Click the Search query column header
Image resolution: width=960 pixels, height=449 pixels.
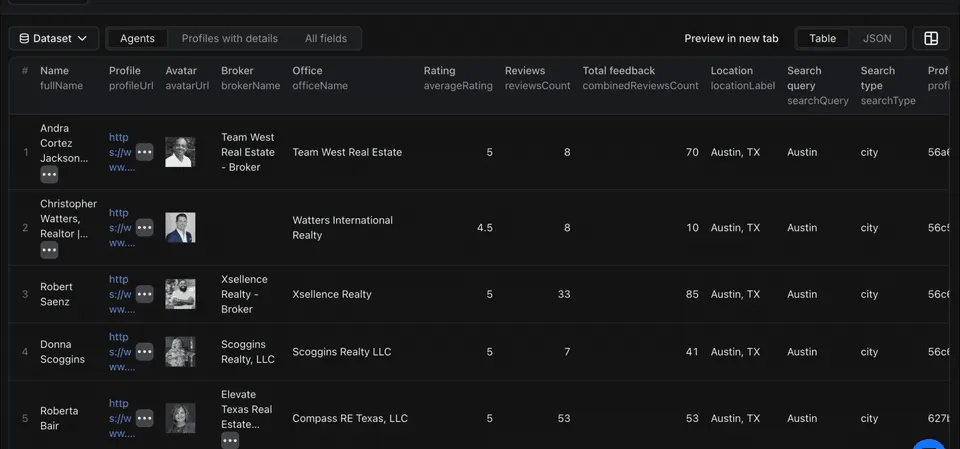(818, 85)
